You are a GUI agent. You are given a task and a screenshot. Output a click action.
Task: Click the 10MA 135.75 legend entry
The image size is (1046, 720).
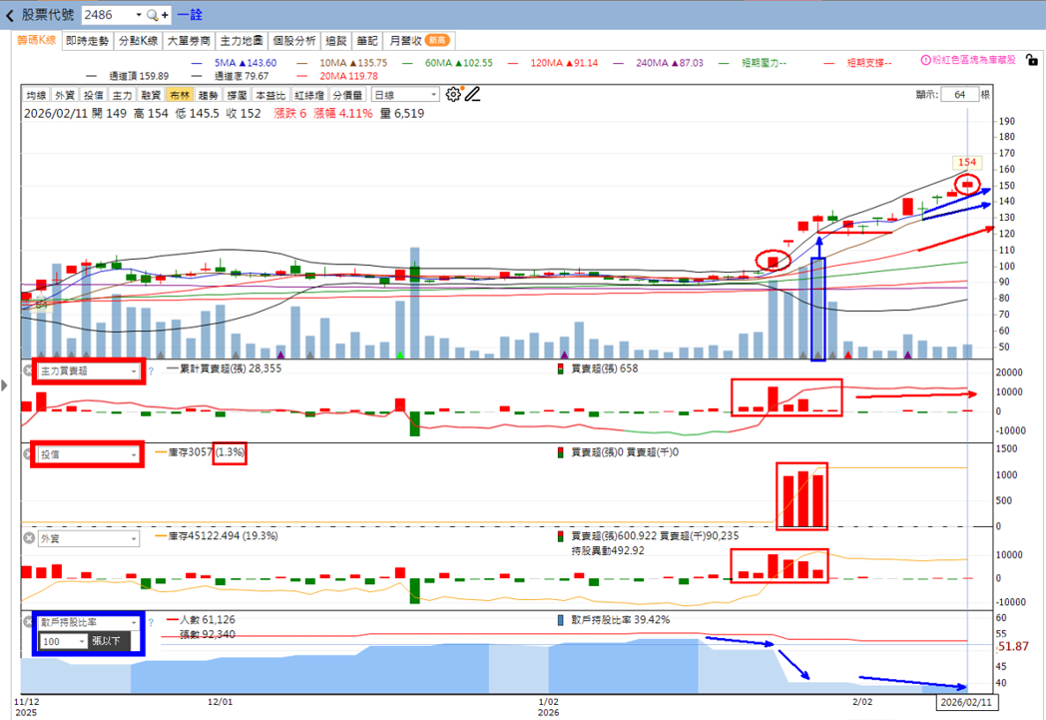pyautogui.click(x=342, y=63)
